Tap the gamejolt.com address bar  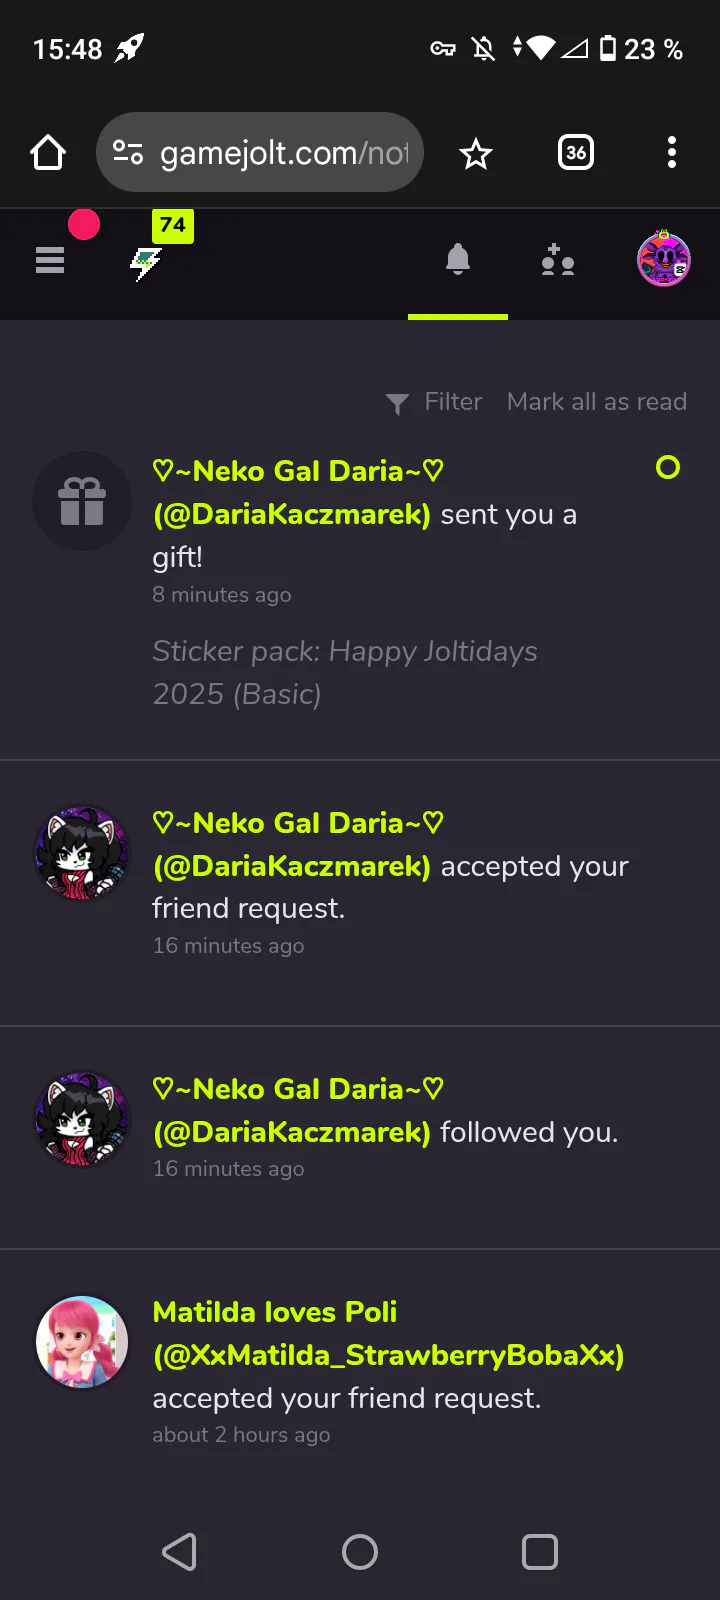point(284,153)
